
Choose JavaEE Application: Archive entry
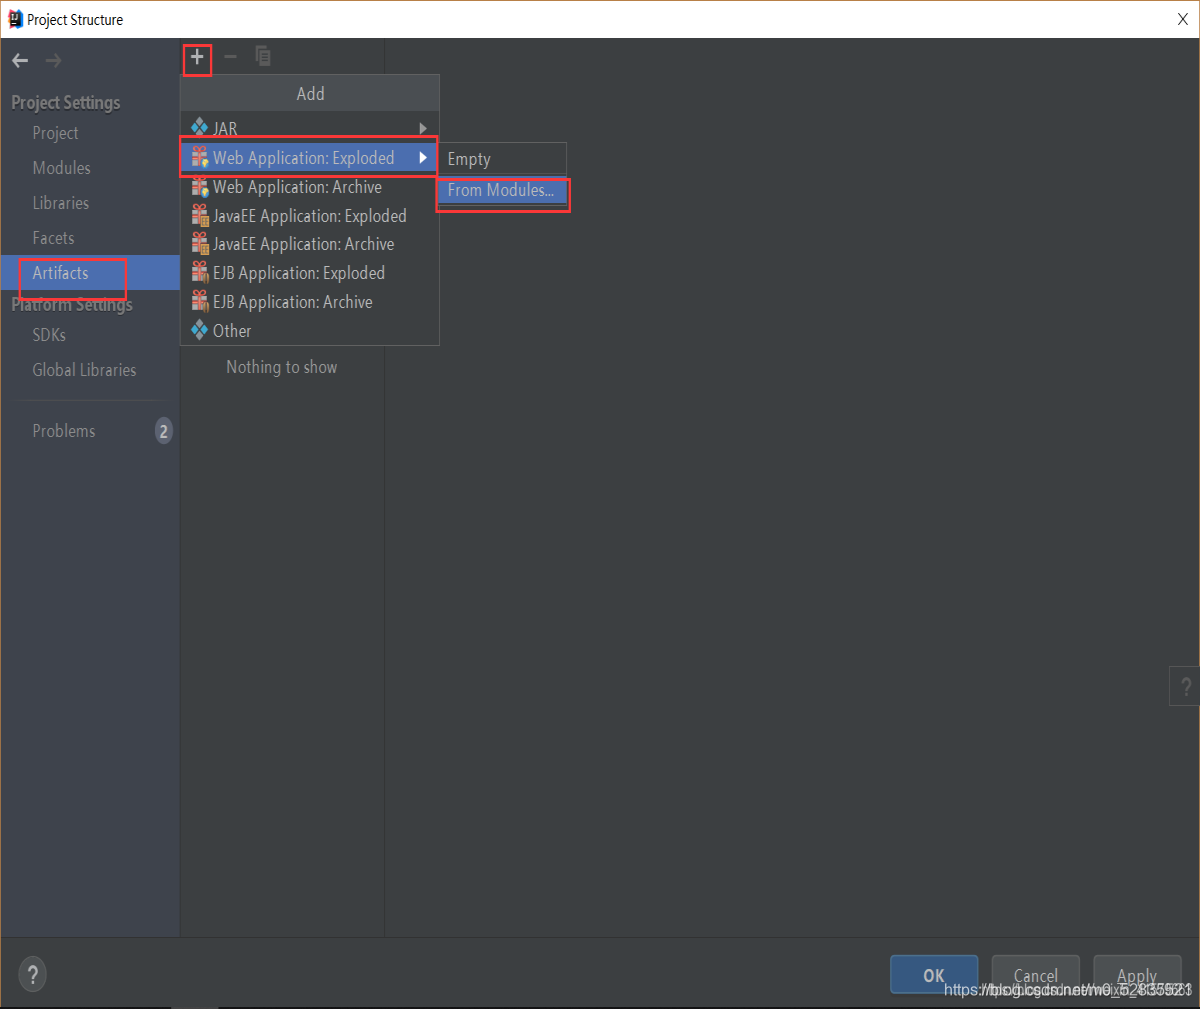pos(309,244)
